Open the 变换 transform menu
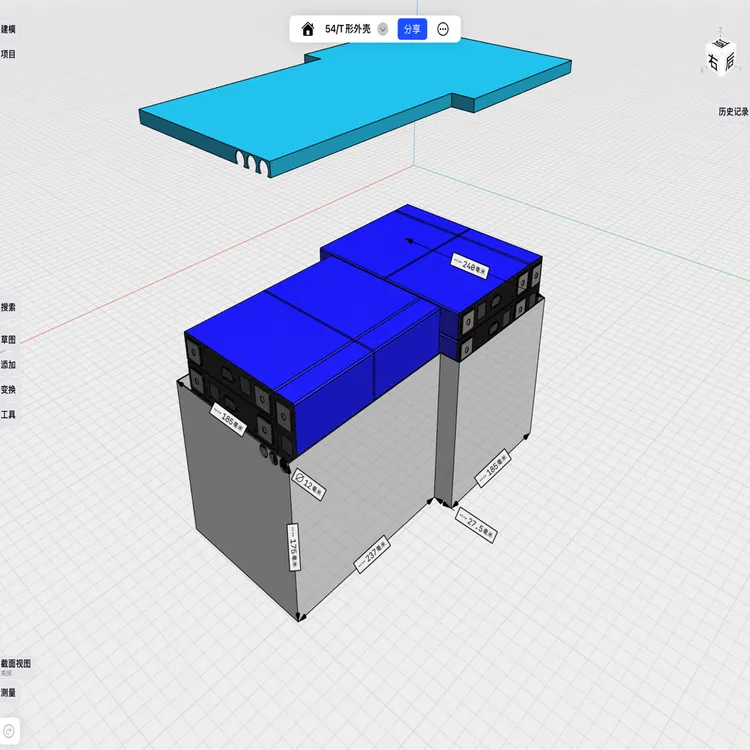Viewport: 750px width, 750px height. (8, 390)
